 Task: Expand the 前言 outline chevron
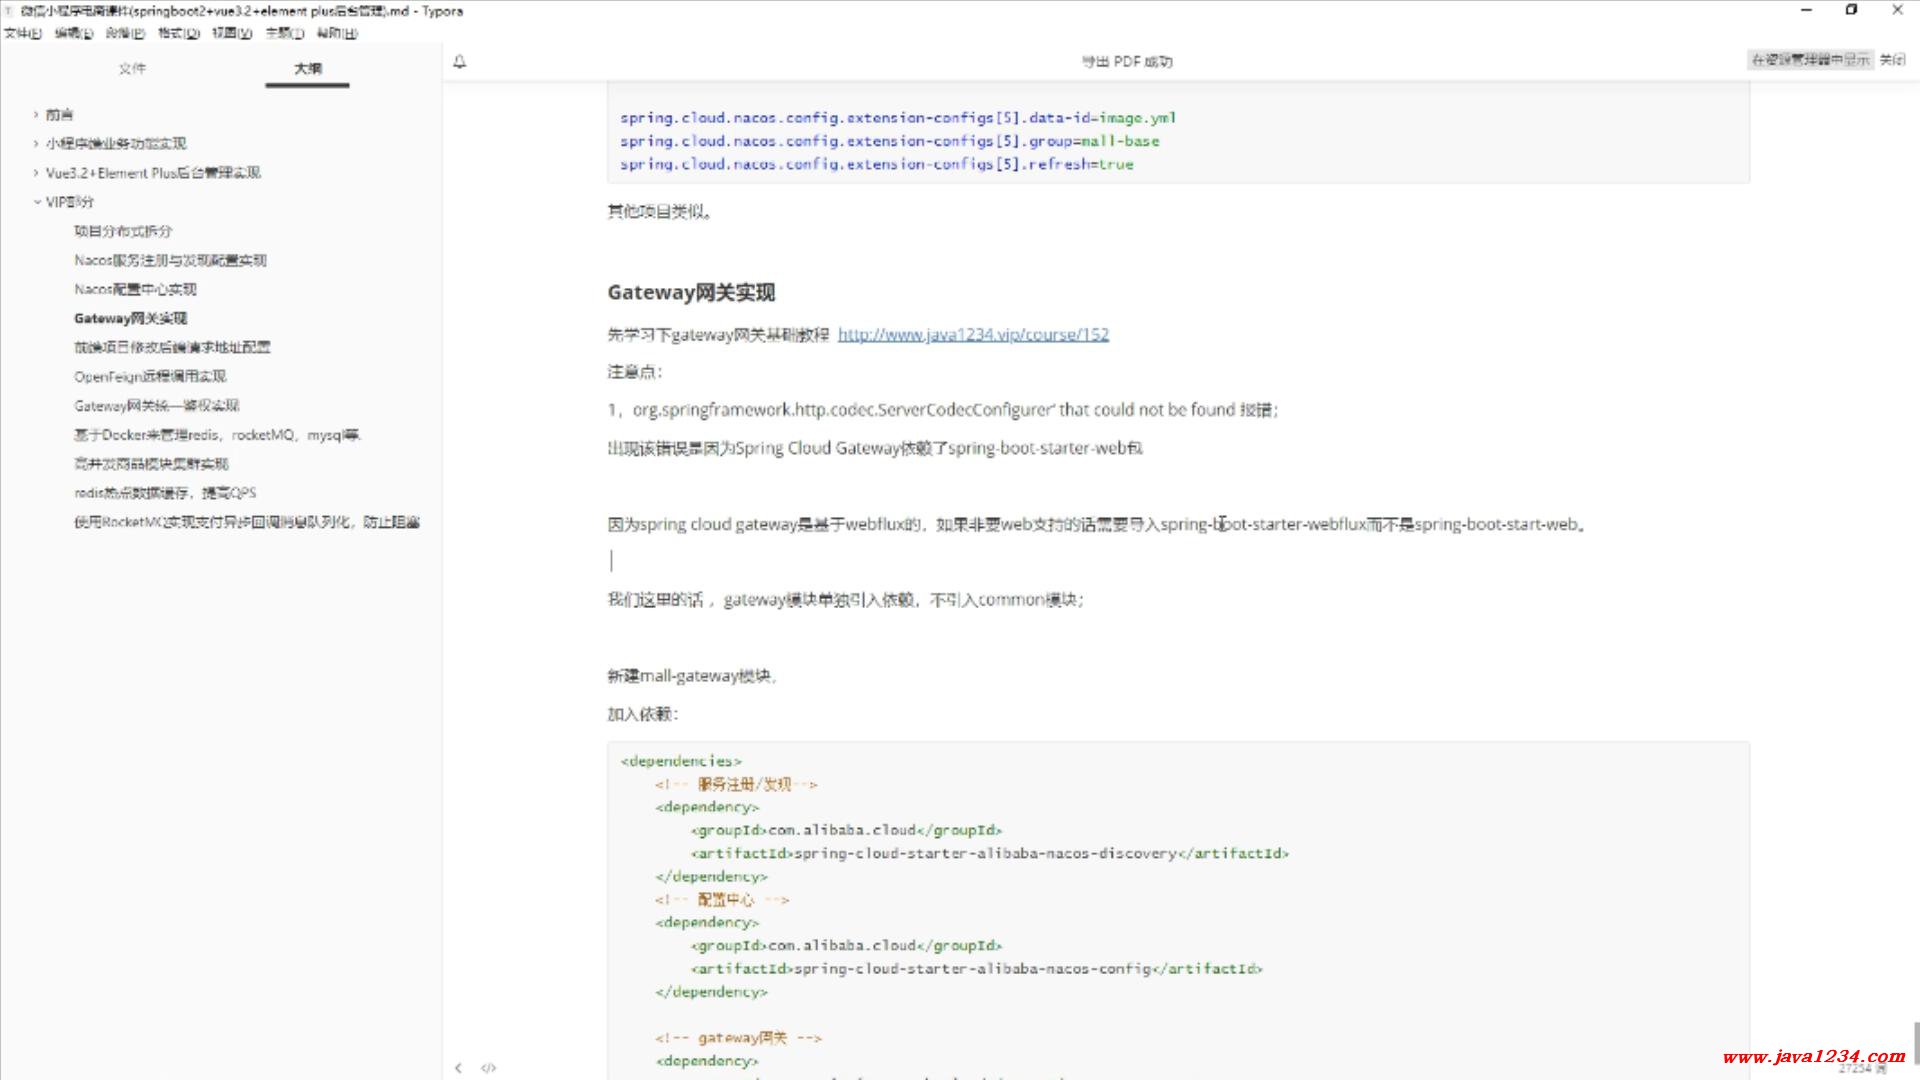click(x=36, y=115)
